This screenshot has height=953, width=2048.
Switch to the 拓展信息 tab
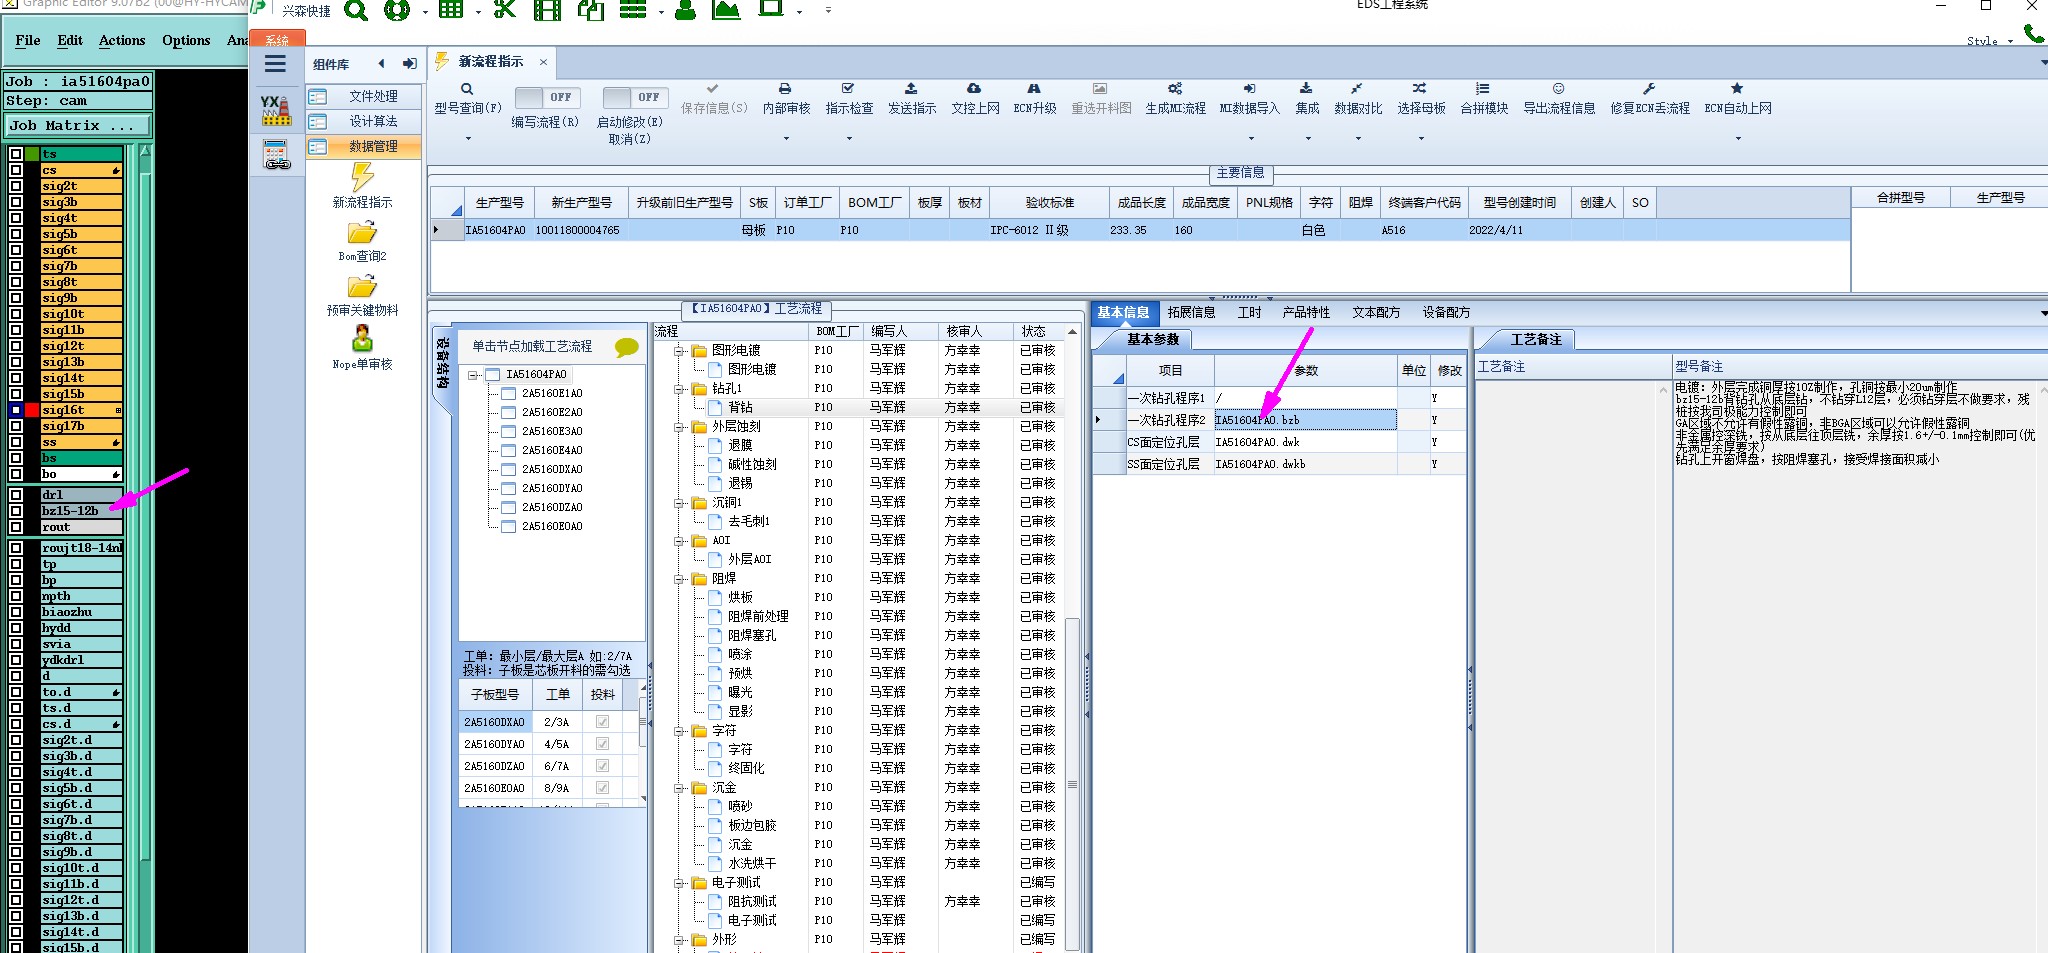point(1191,313)
